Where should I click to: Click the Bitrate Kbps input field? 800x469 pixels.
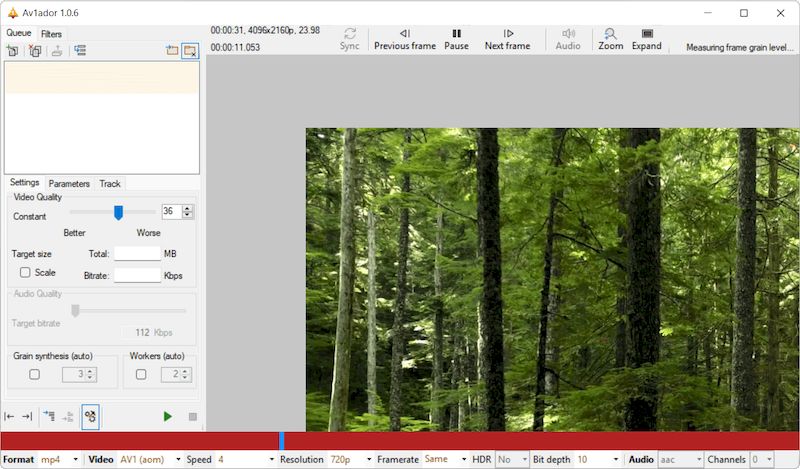point(137,275)
